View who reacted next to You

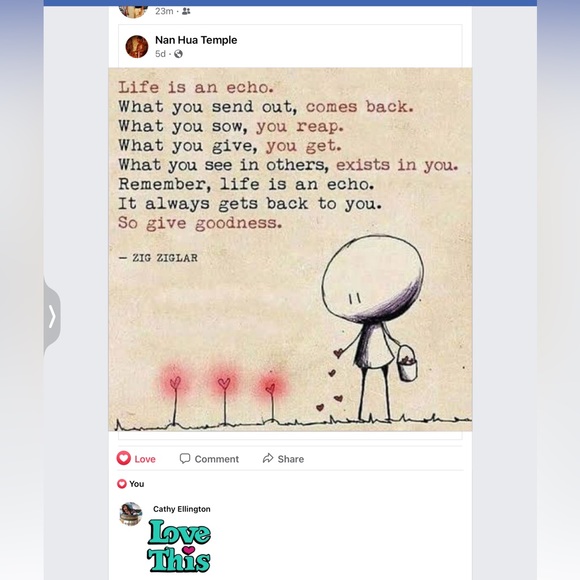[122, 484]
